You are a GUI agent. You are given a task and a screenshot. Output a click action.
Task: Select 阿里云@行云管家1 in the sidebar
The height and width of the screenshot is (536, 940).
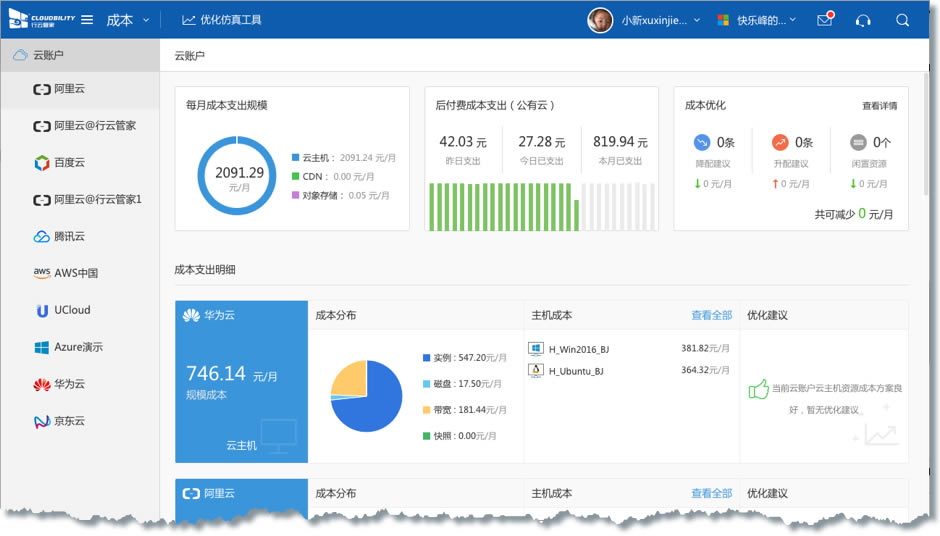click(80, 200)
